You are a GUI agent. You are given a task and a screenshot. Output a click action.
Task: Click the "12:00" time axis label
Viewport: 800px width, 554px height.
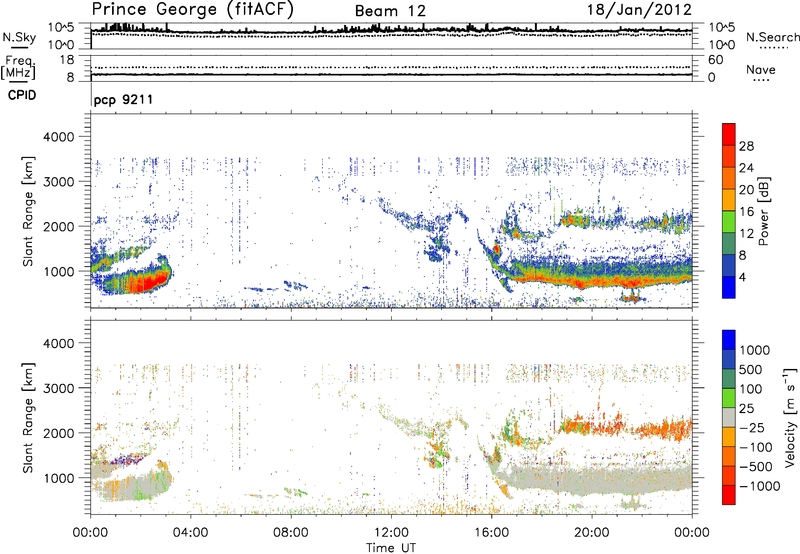(391, 533)
